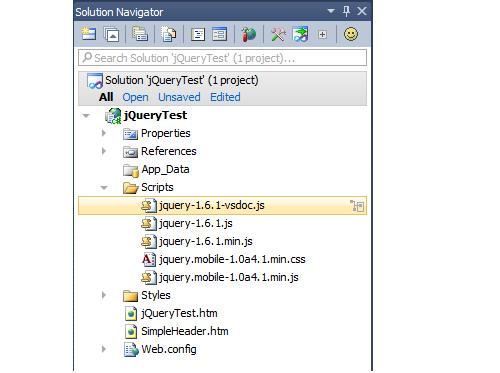Expand the Styles folder
Screen dimensions: 500x373
104,295
